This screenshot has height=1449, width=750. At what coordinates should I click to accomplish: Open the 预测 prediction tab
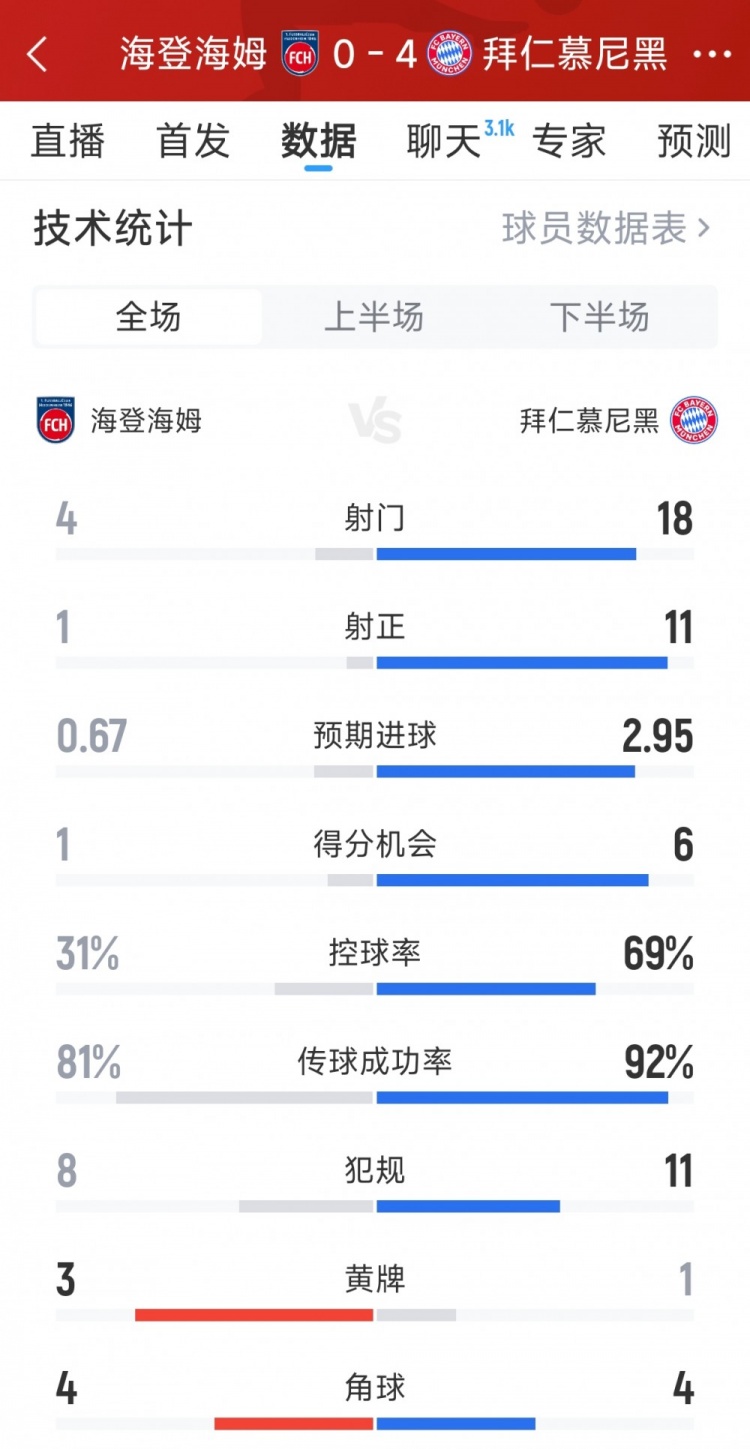[694, 141]
